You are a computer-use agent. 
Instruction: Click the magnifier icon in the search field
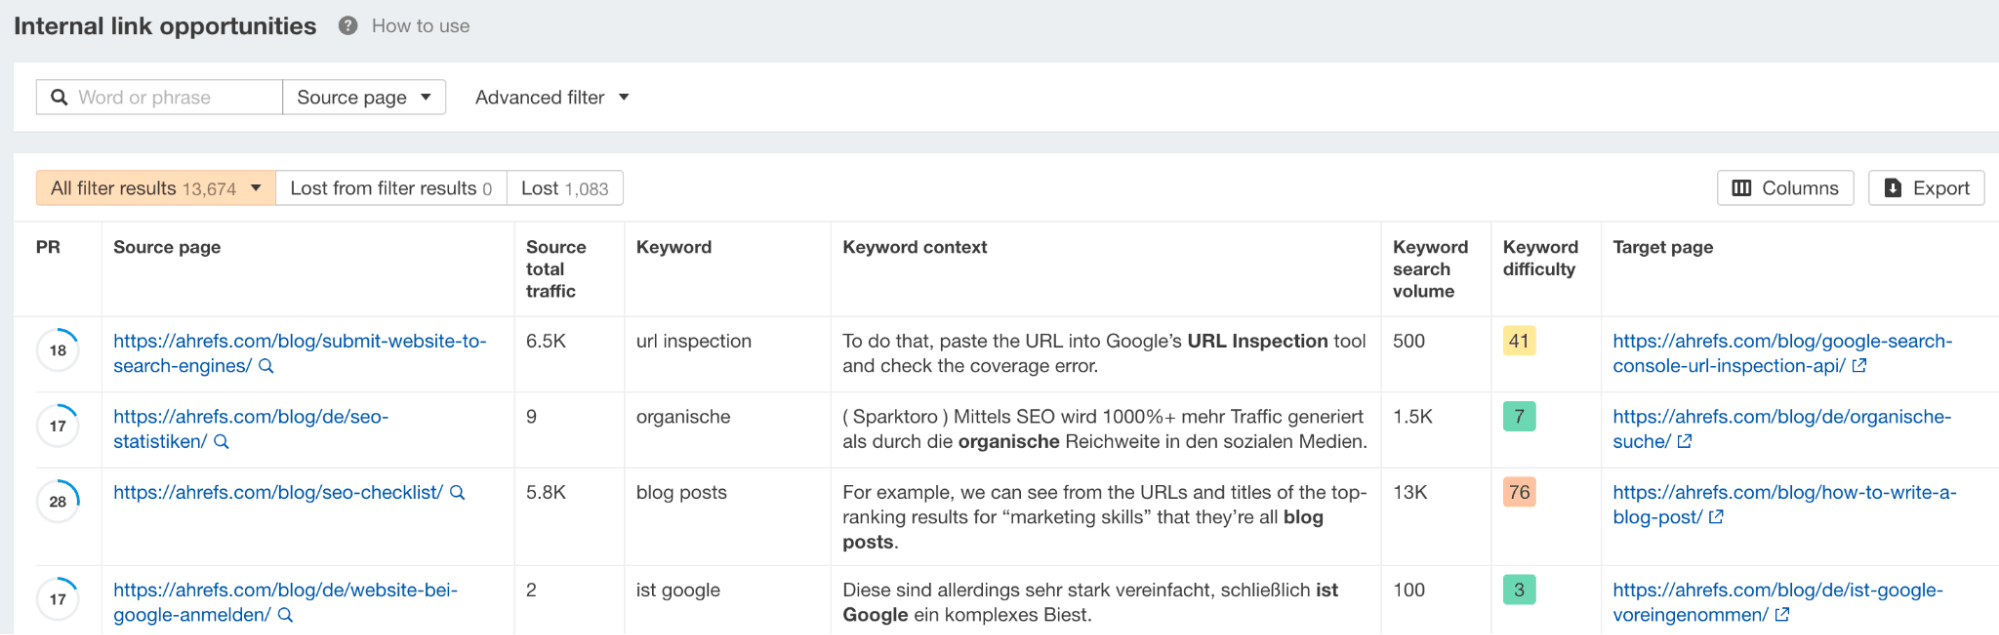coord(60,96)
